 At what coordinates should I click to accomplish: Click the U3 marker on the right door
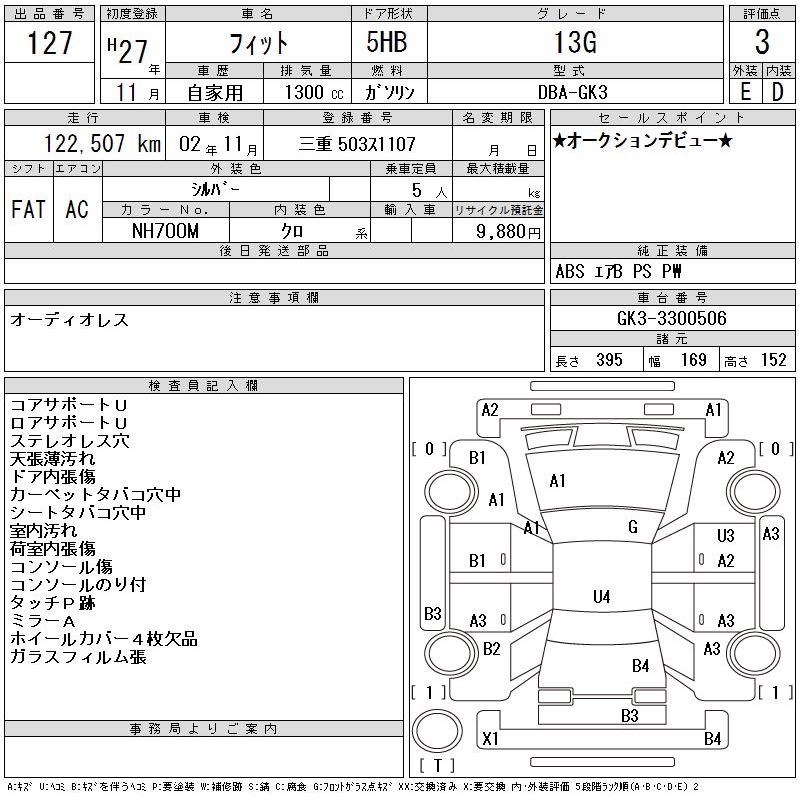(726, 536)
